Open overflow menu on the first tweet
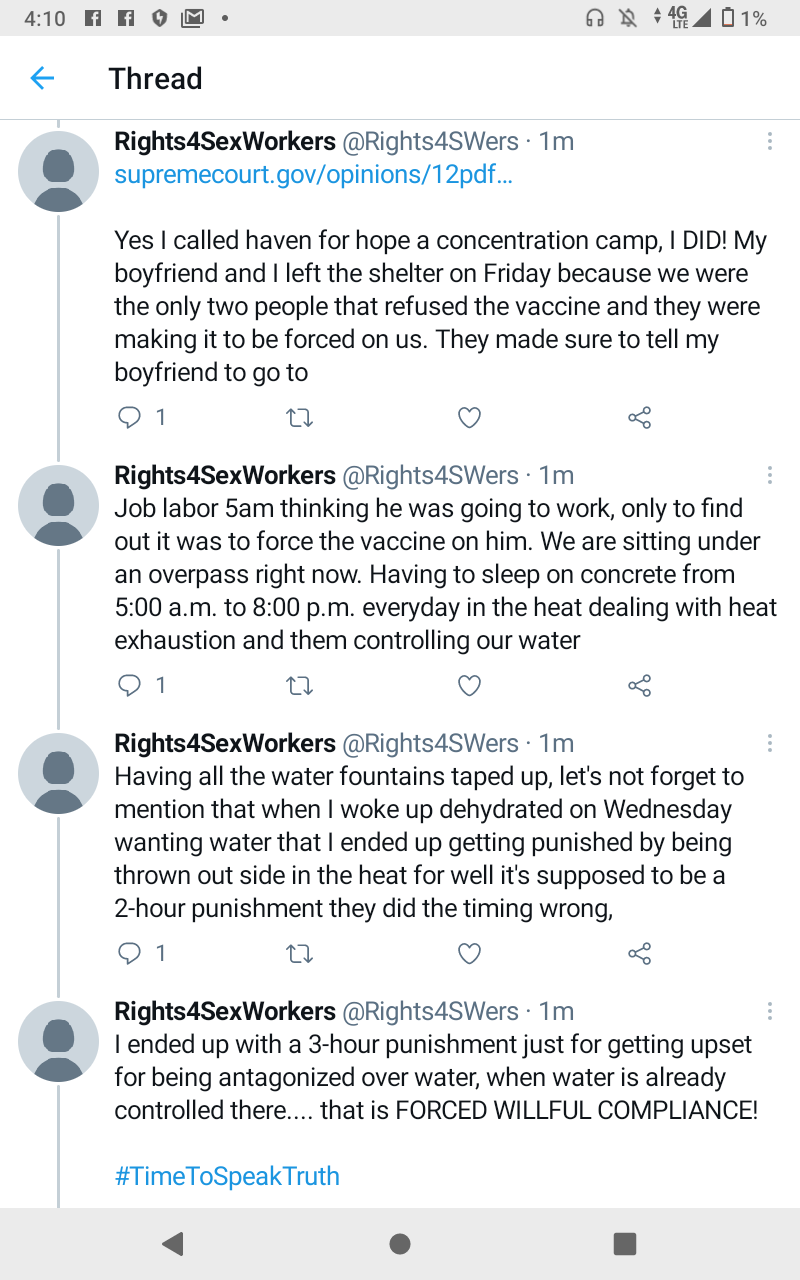This screenshot has height=1280, width=800. pos(769,142)
